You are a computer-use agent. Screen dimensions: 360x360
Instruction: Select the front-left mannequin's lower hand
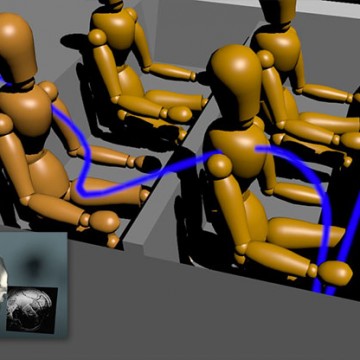click(x=104, y=222)
